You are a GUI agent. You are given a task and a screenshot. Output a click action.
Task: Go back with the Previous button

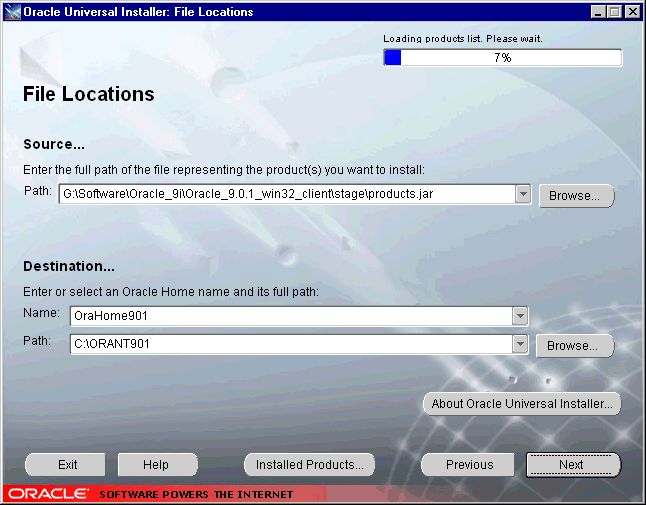click(468, 465)
